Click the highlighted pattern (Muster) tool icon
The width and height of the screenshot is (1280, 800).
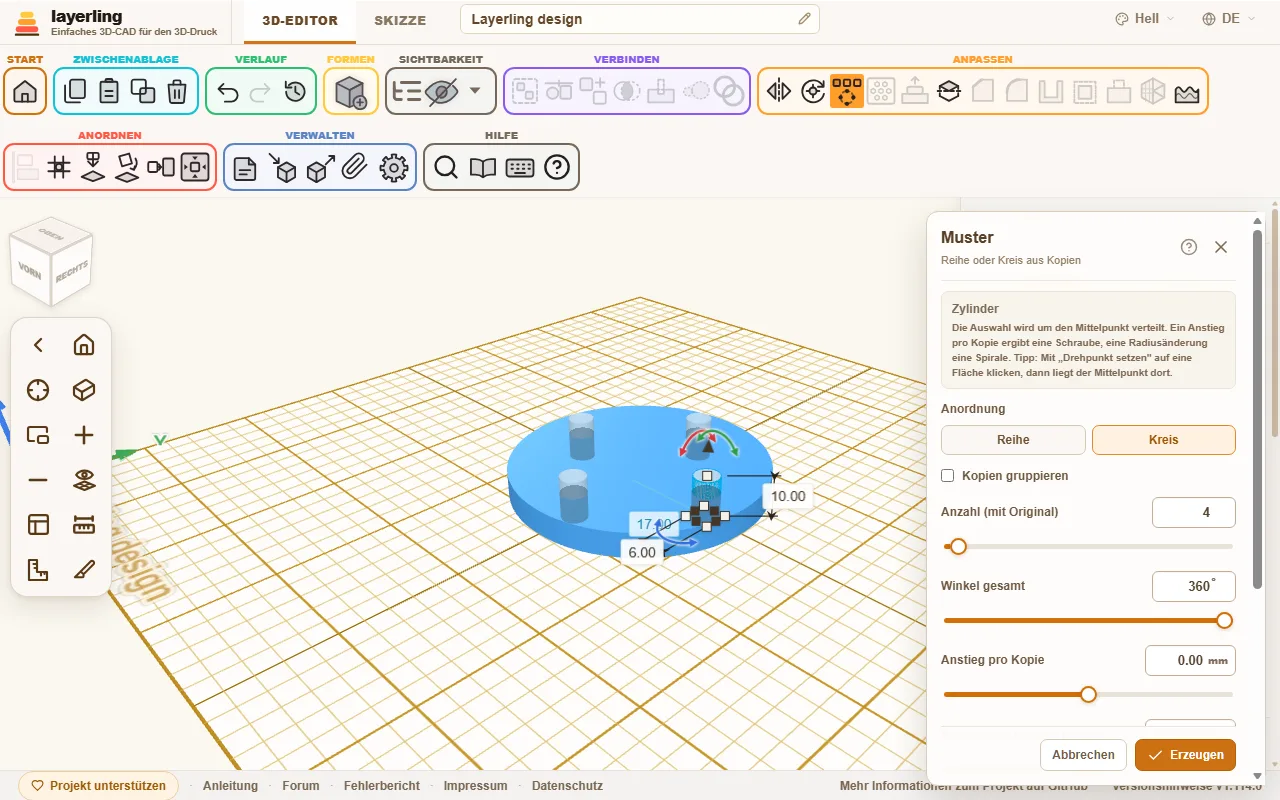pos(847,91)
